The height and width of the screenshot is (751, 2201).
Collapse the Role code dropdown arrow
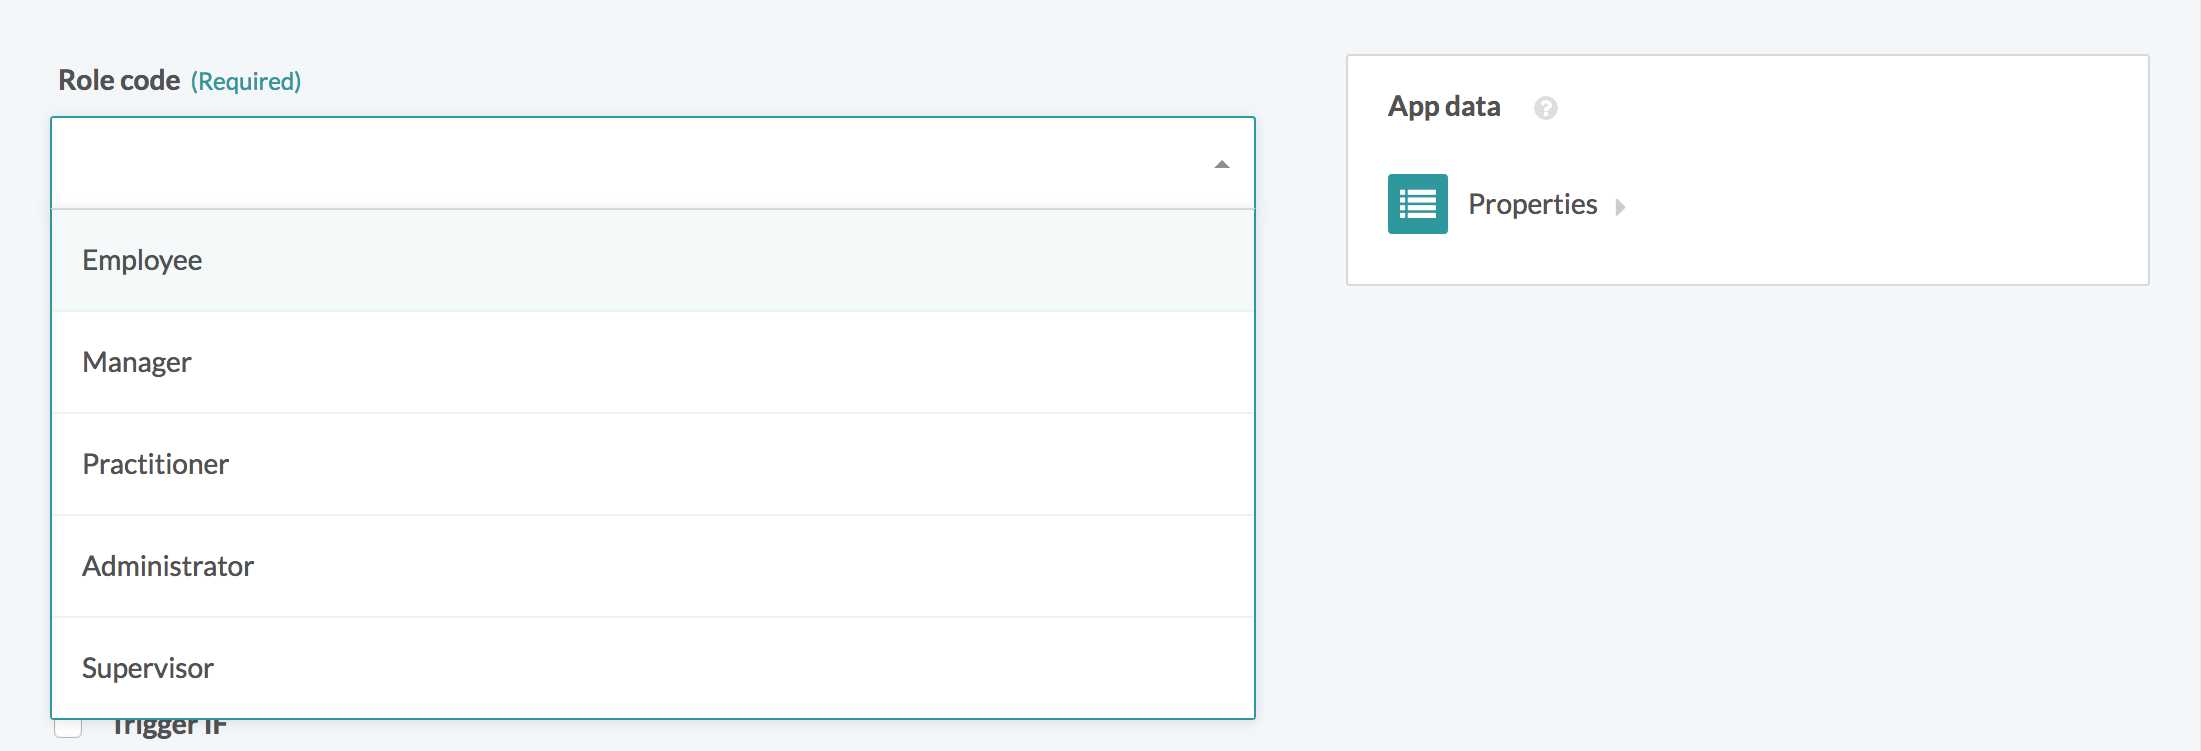point(1221,164)
